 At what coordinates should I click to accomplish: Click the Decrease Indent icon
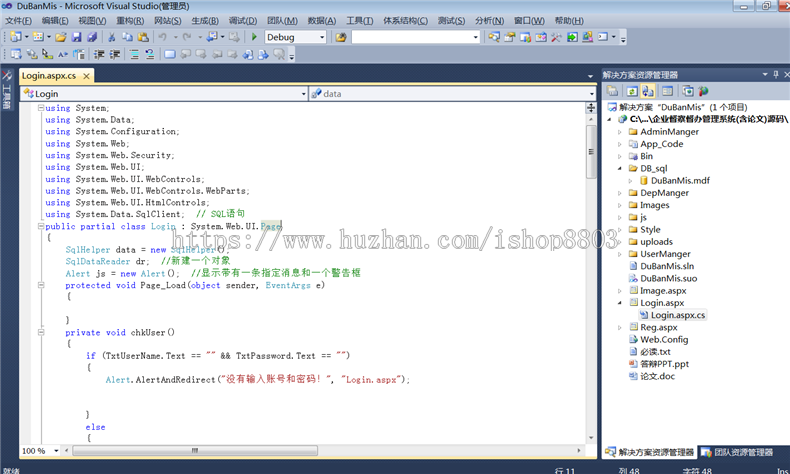point(99,54)
